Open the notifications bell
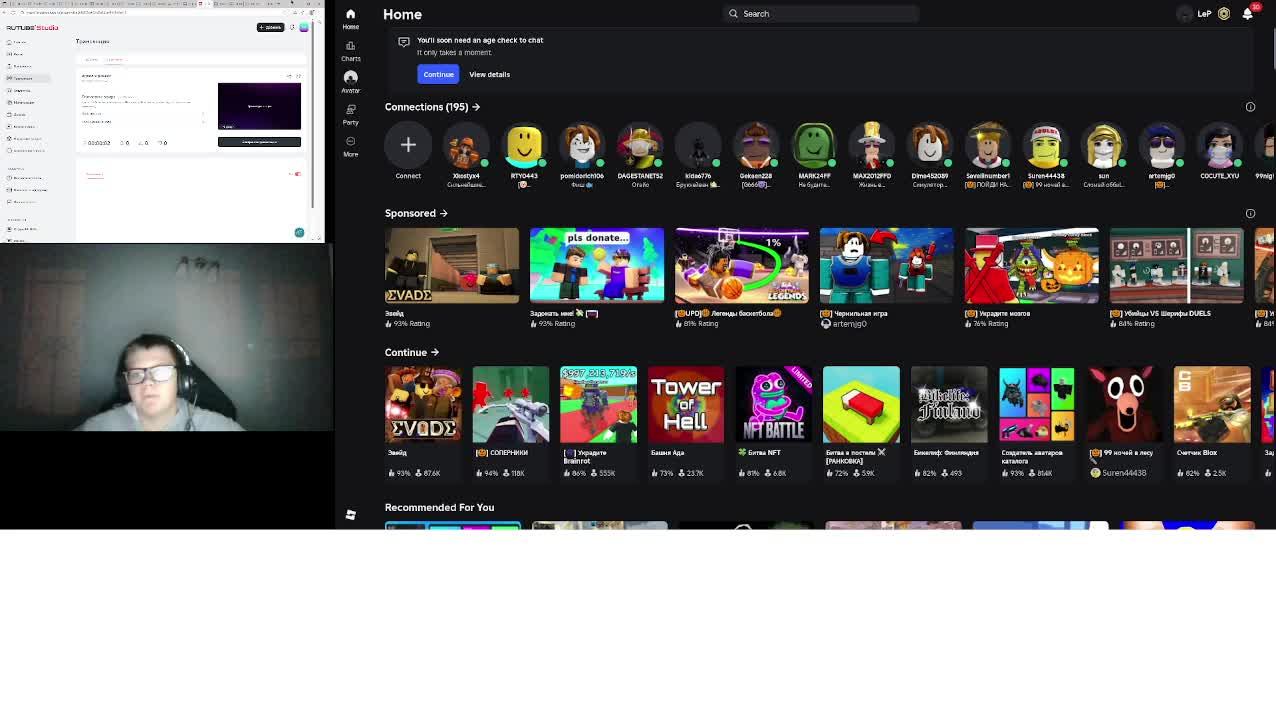1276x718 pixels. click(1247, 13)
